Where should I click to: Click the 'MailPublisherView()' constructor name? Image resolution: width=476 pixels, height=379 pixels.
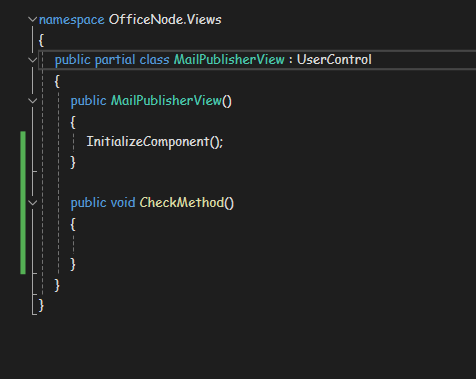[x=171, y=101]
